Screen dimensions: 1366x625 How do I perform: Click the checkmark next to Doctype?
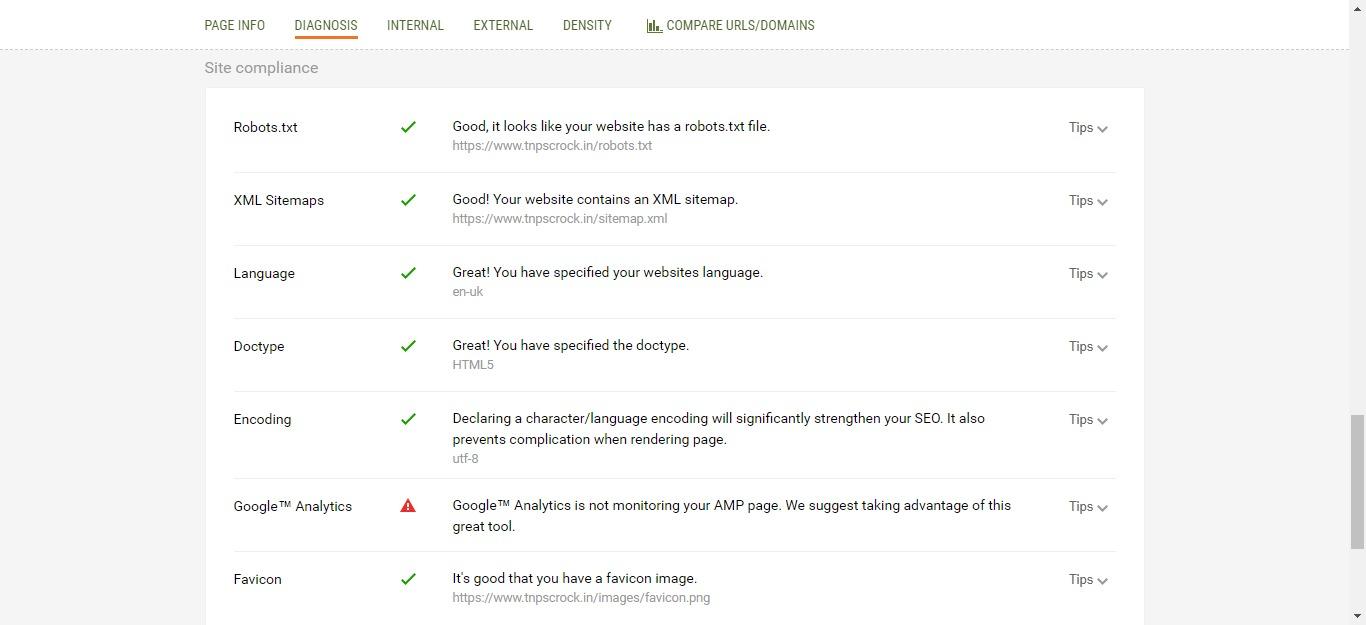coord(408,346)
